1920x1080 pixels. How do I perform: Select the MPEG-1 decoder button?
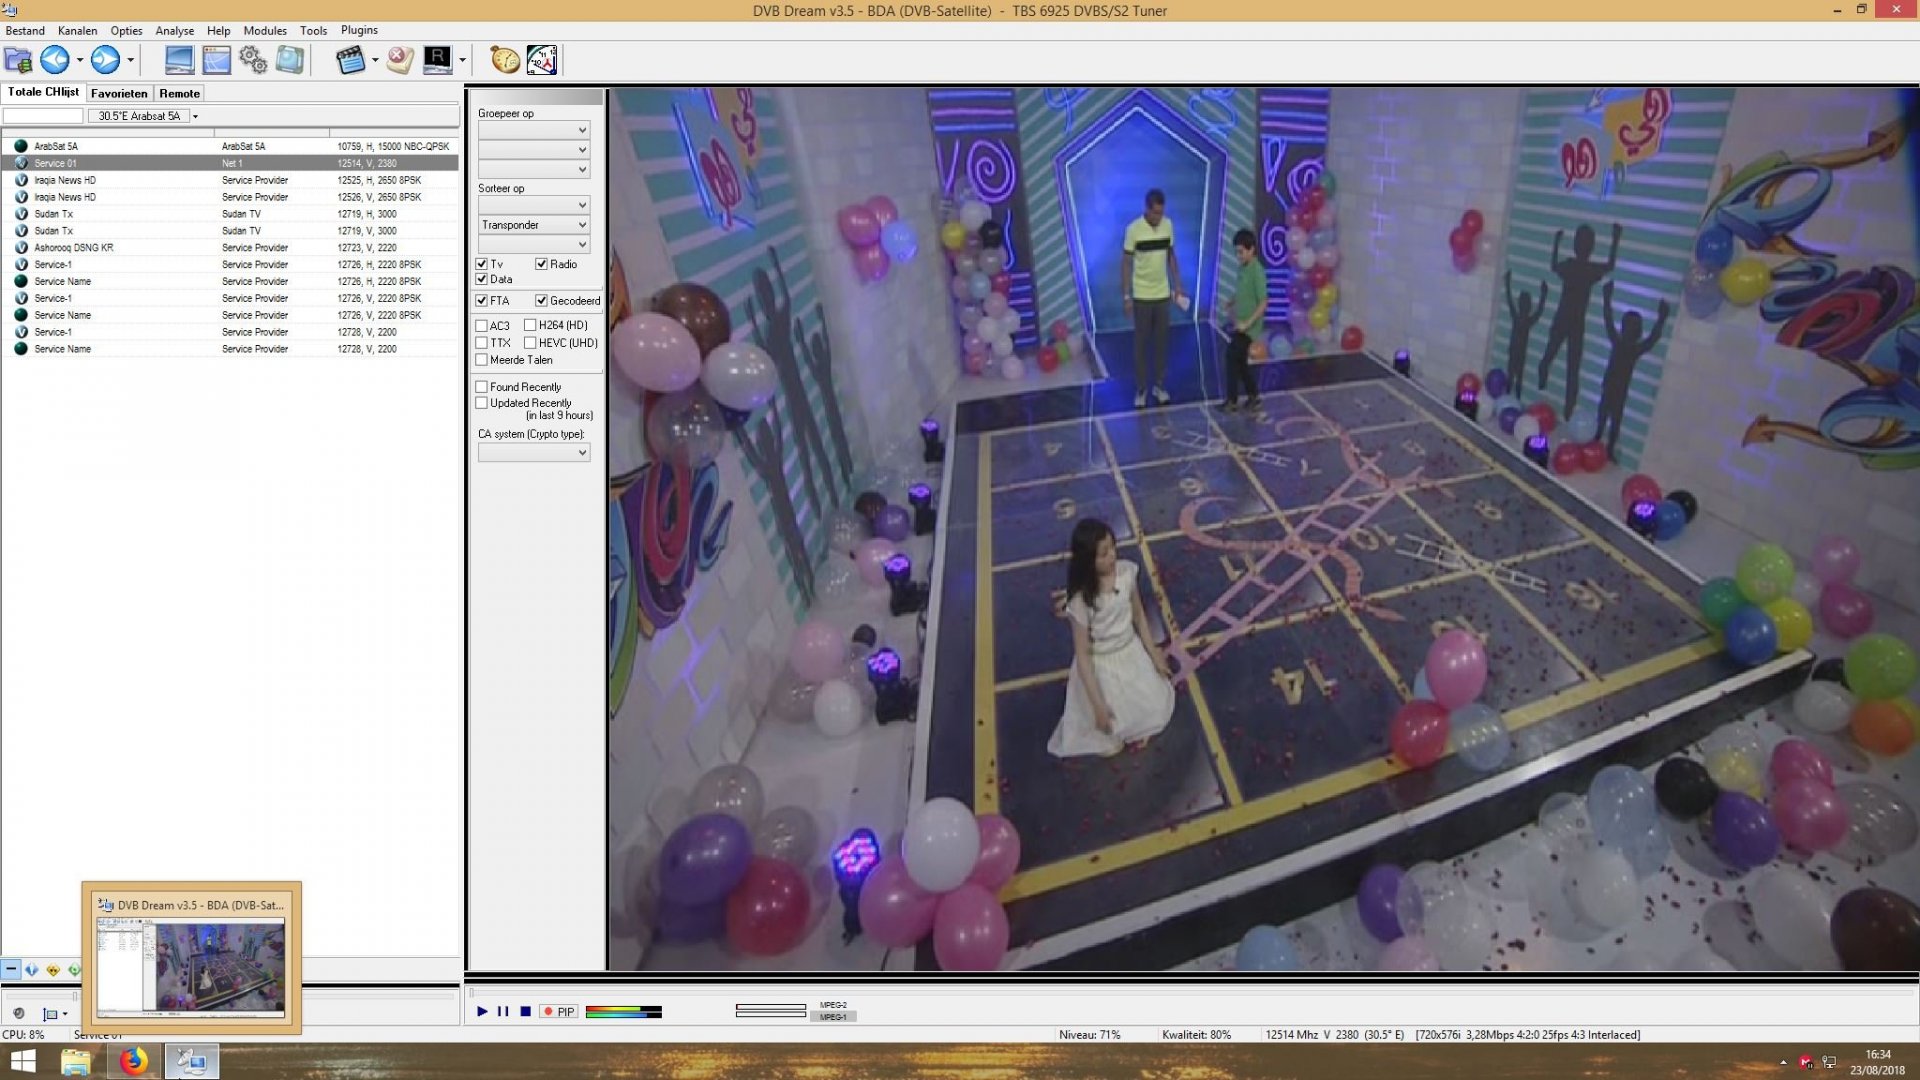click(833, 1017)
